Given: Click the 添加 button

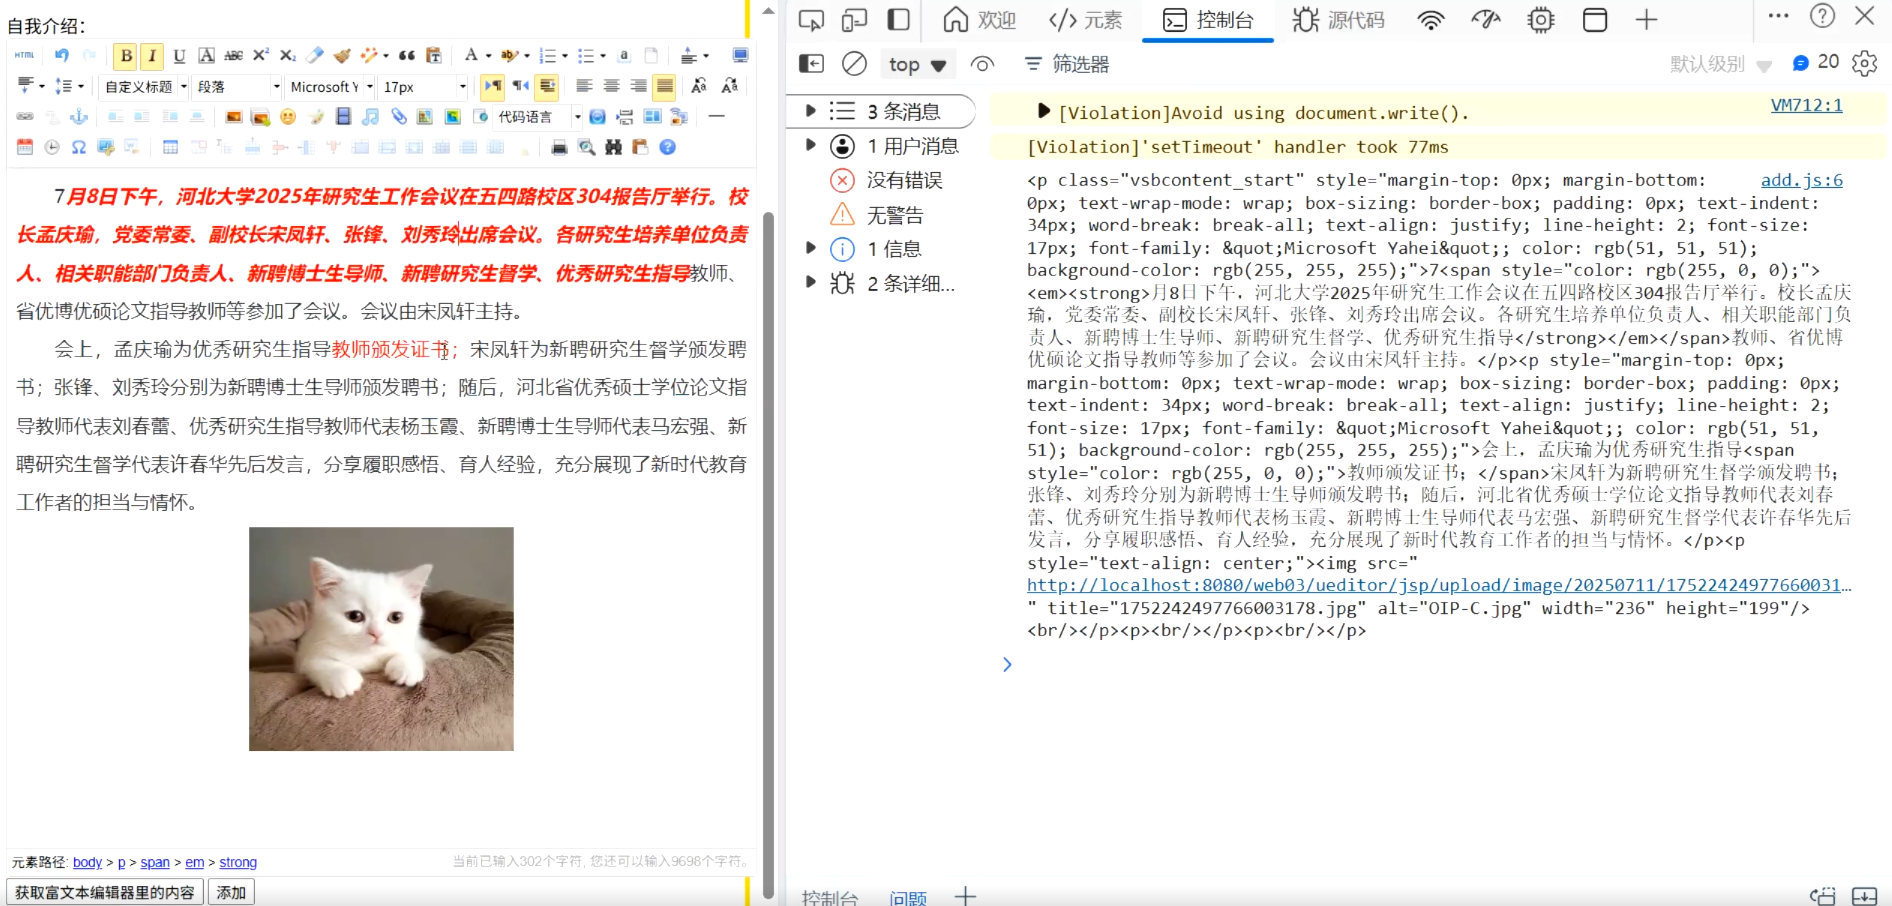Looking at the screenshot, I should (231, 892).
